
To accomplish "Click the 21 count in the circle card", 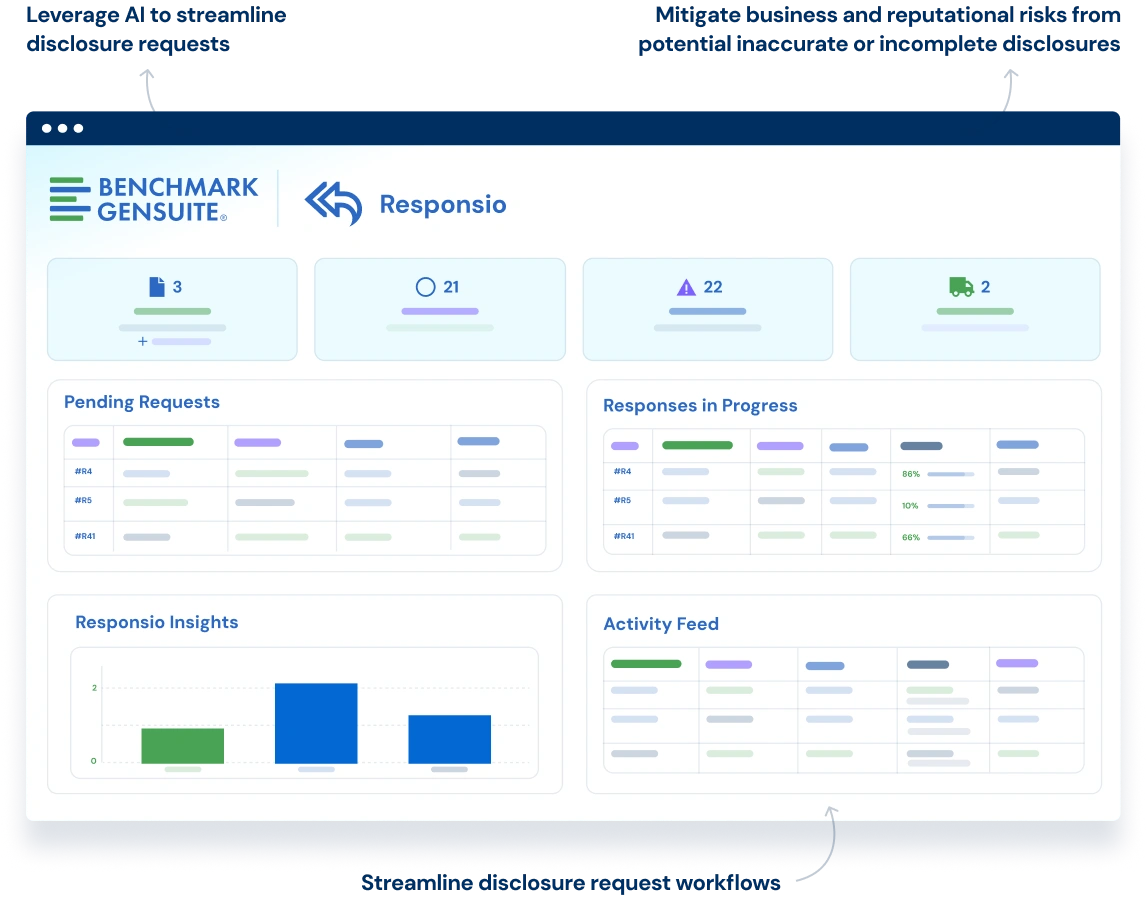I will [451, 287].
